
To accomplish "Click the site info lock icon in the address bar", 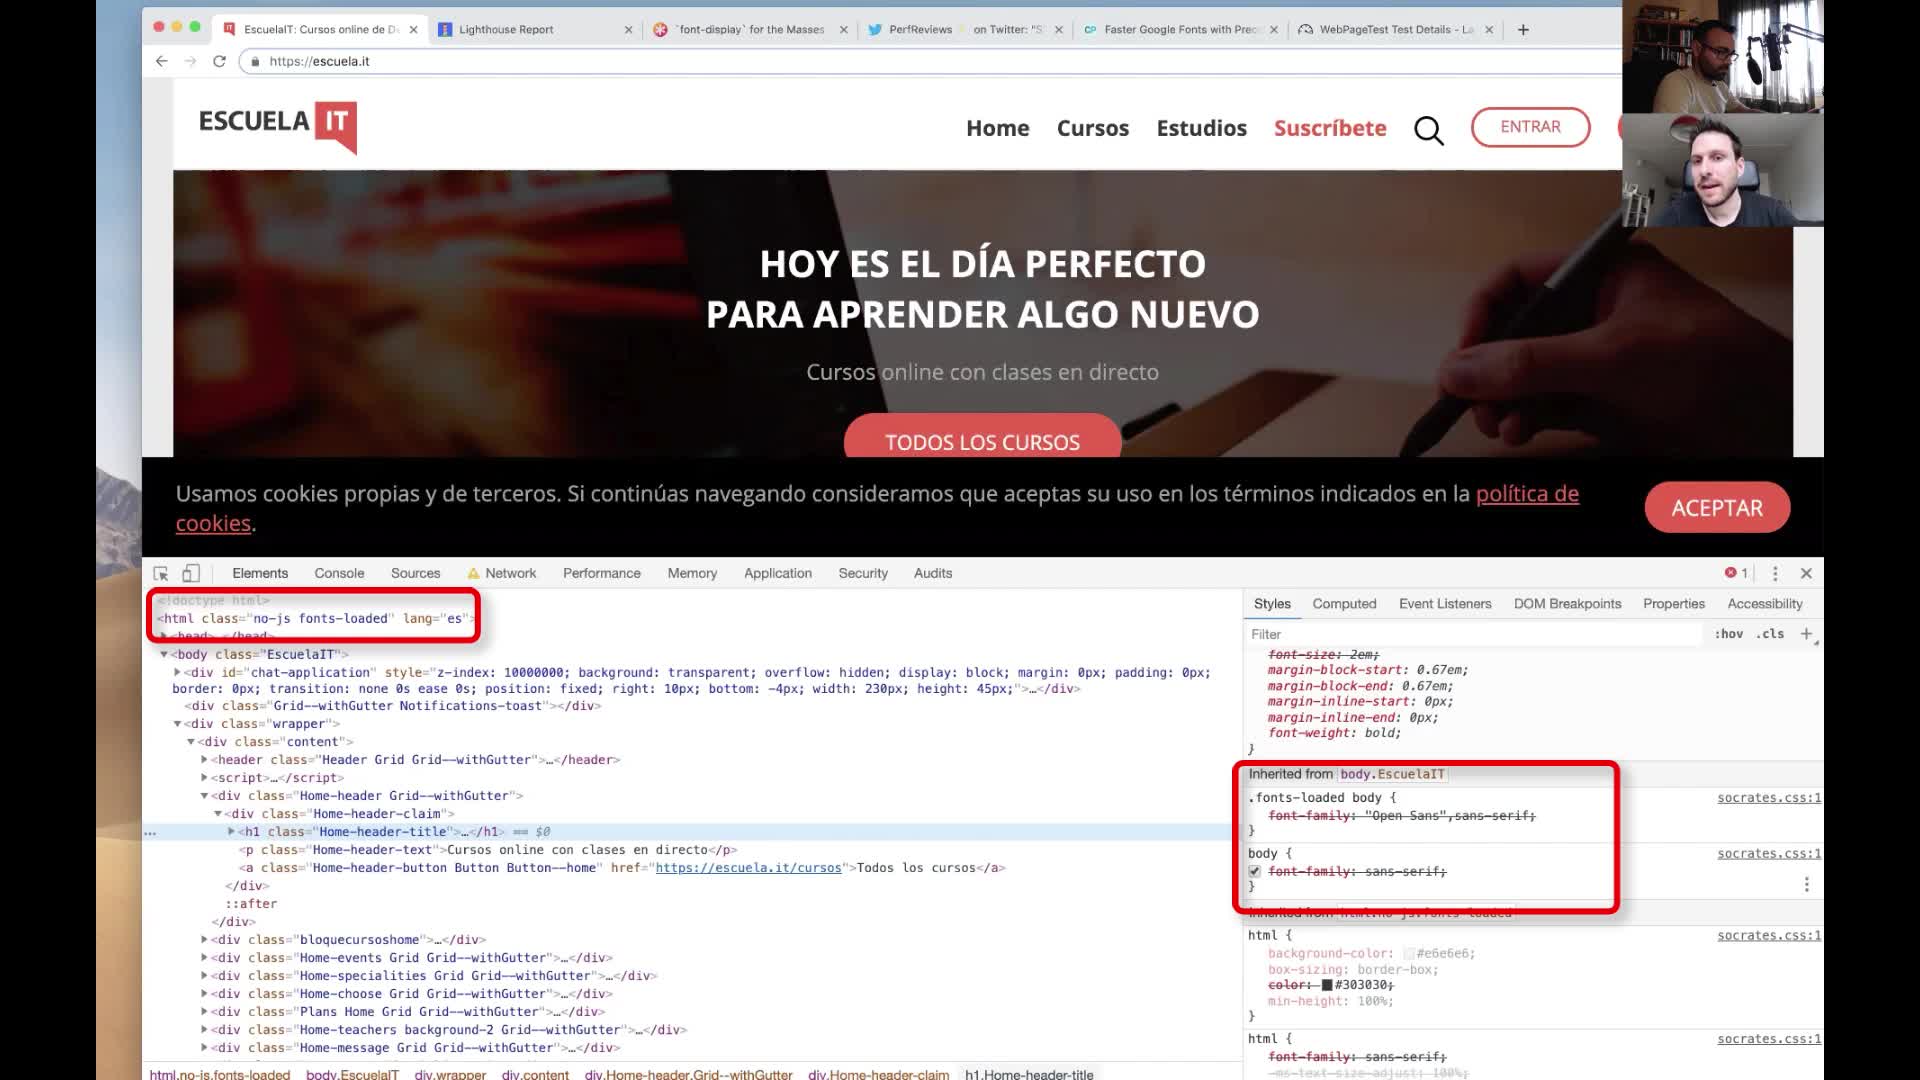I will click(256, 61).
